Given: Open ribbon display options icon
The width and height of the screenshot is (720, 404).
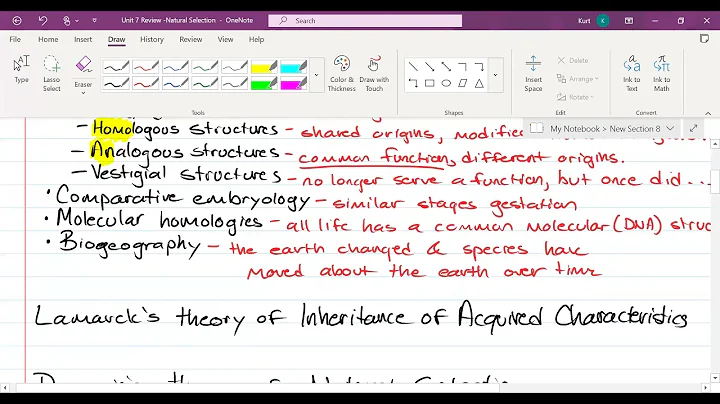Looking at the screenshot, I should pos(629,21).
